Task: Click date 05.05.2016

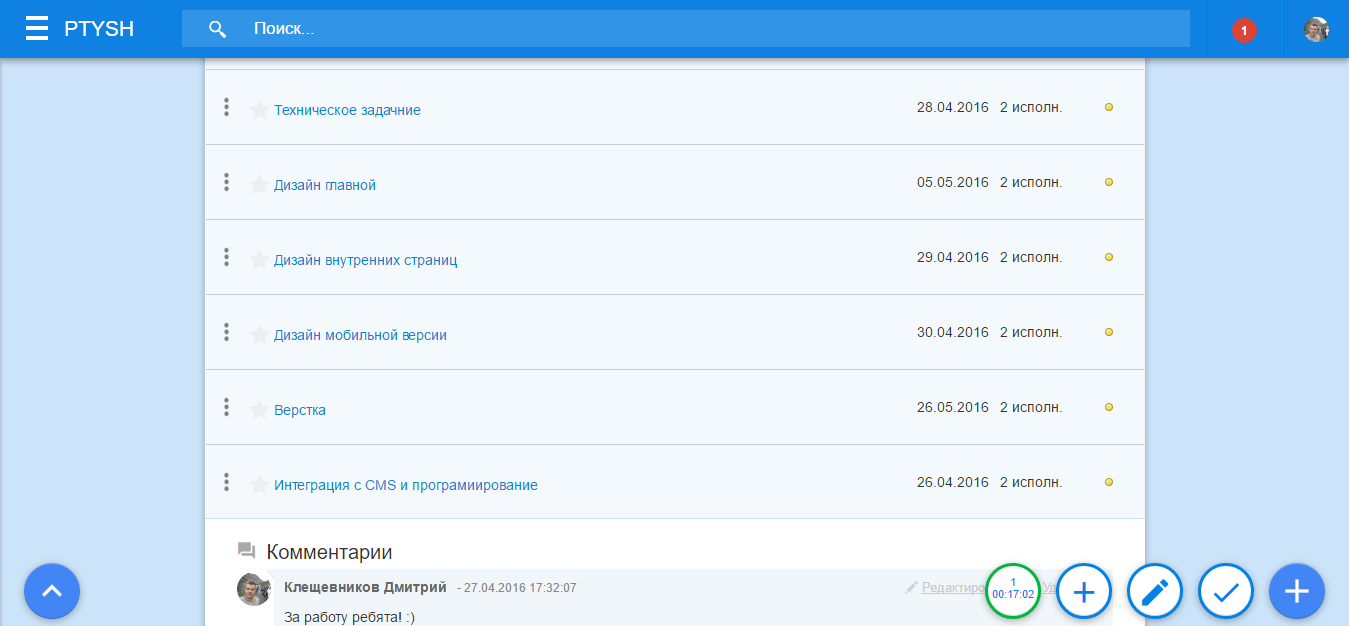Action: pyautogui.click(x=952, y=182)
